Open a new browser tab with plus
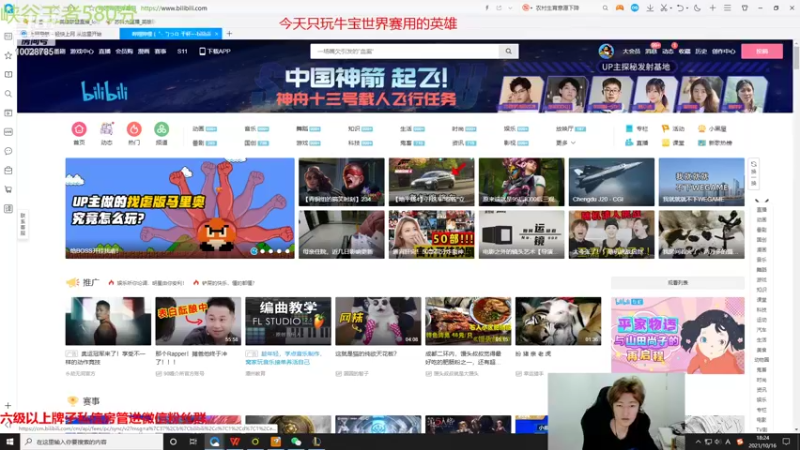This screenshot has height=450, width=800. point(229,34)
